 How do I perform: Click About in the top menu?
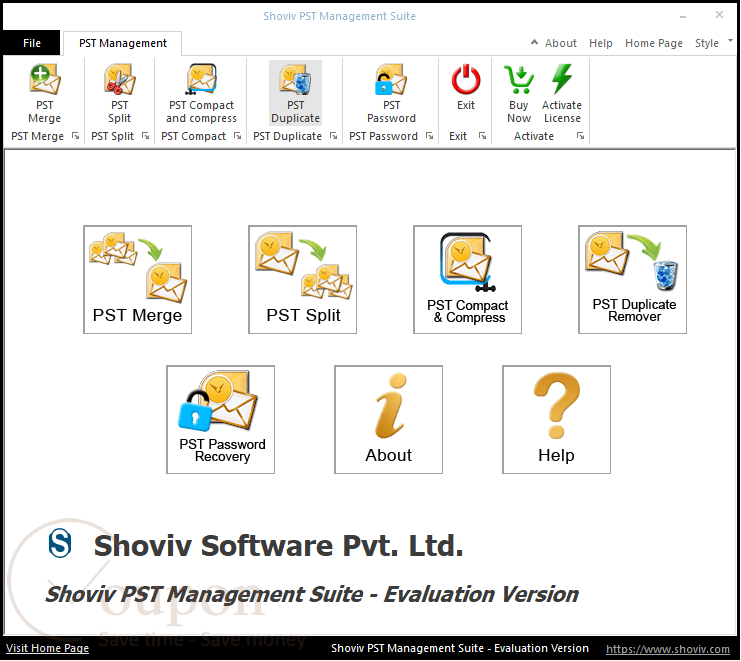560,43
